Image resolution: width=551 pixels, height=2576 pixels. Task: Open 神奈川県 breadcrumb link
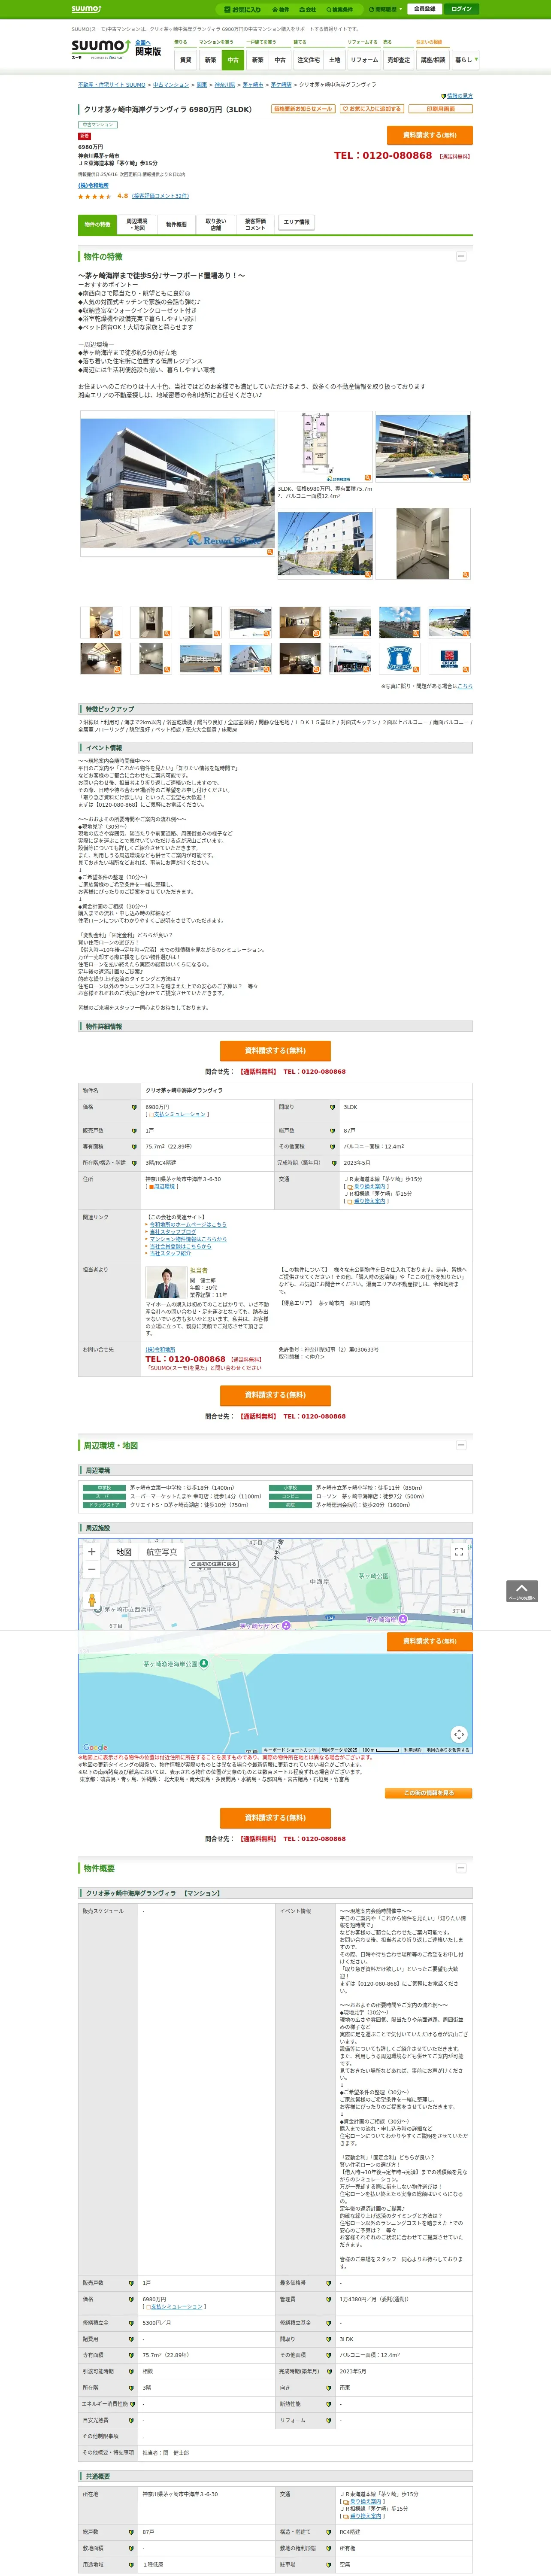[x=225, y=85]
